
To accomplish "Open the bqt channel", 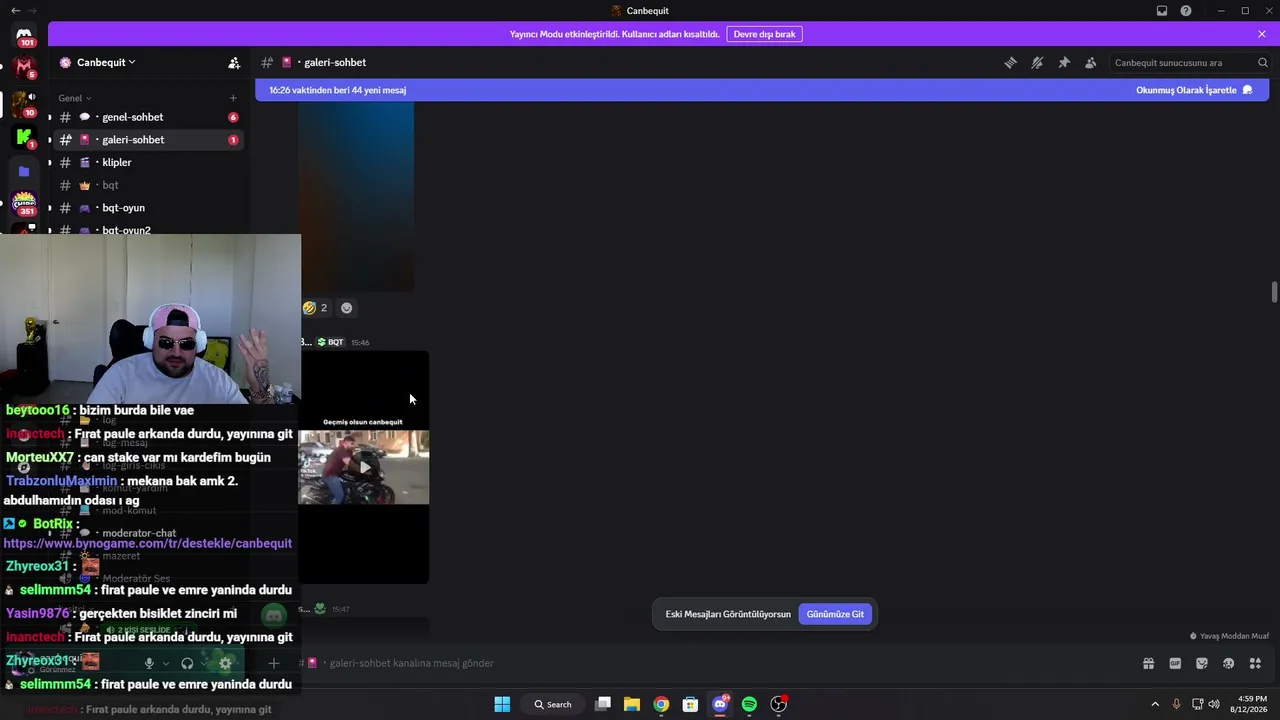I will [146, 185].
